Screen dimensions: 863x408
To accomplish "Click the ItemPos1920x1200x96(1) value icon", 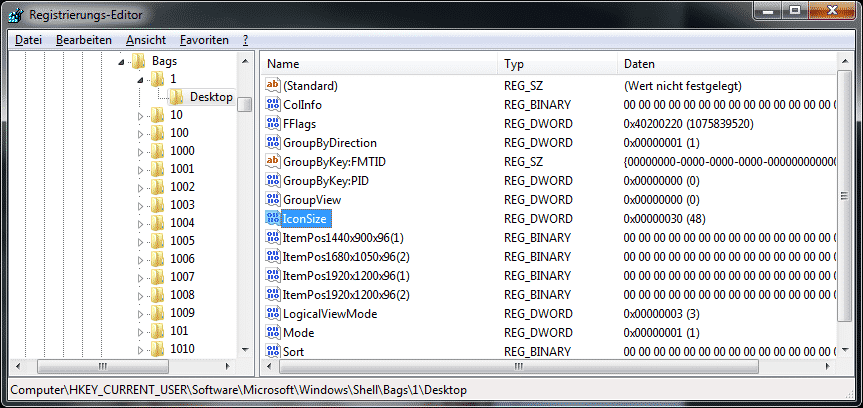I will tap(272, 275).
